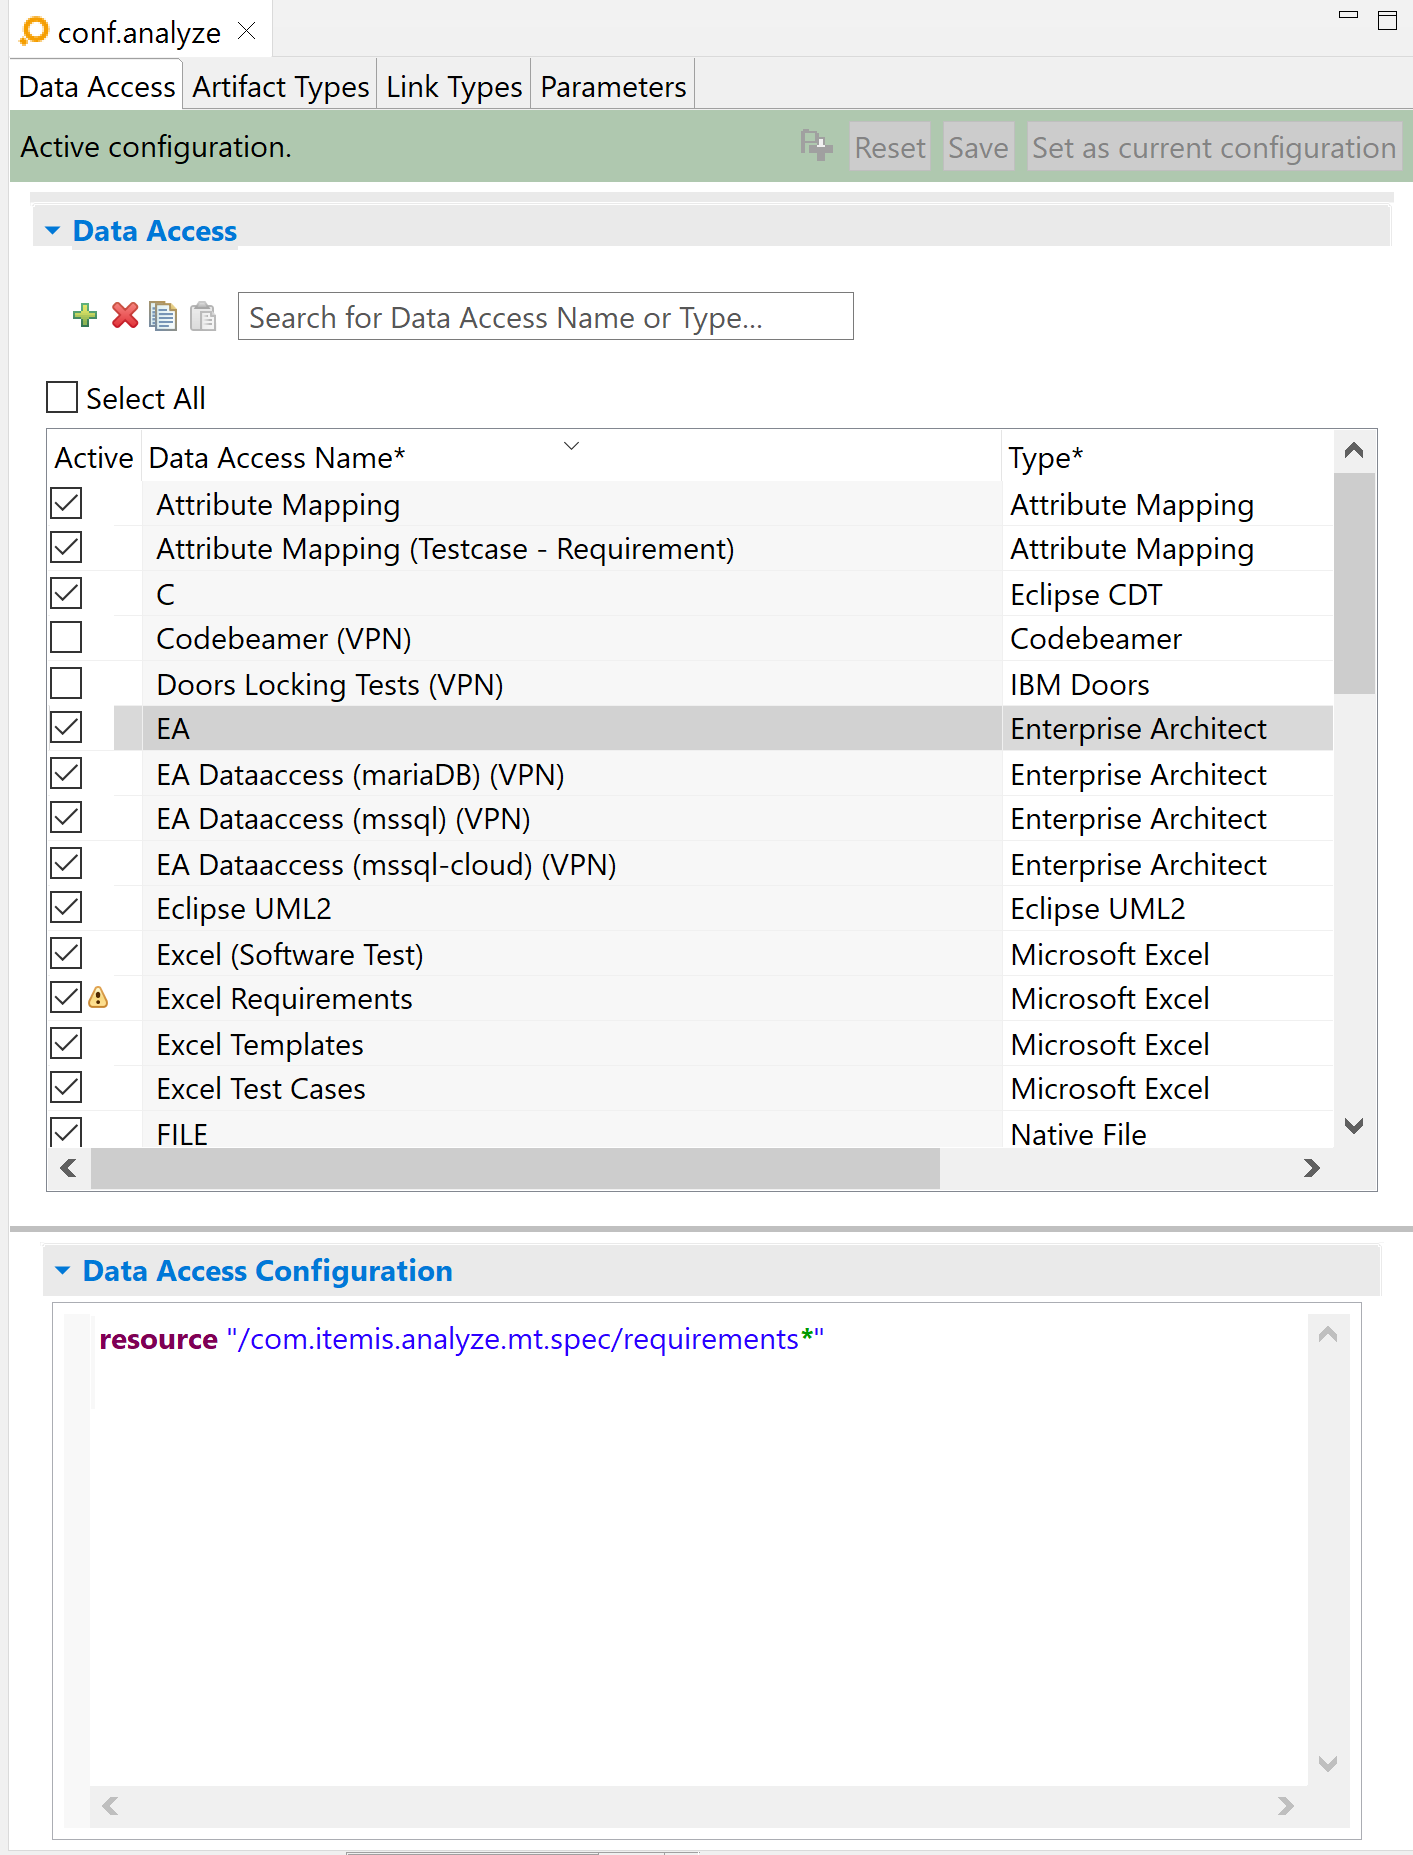1413x1855 pixels.
Task: Toggle the Select All checkbox
Action: pos(62,397)
